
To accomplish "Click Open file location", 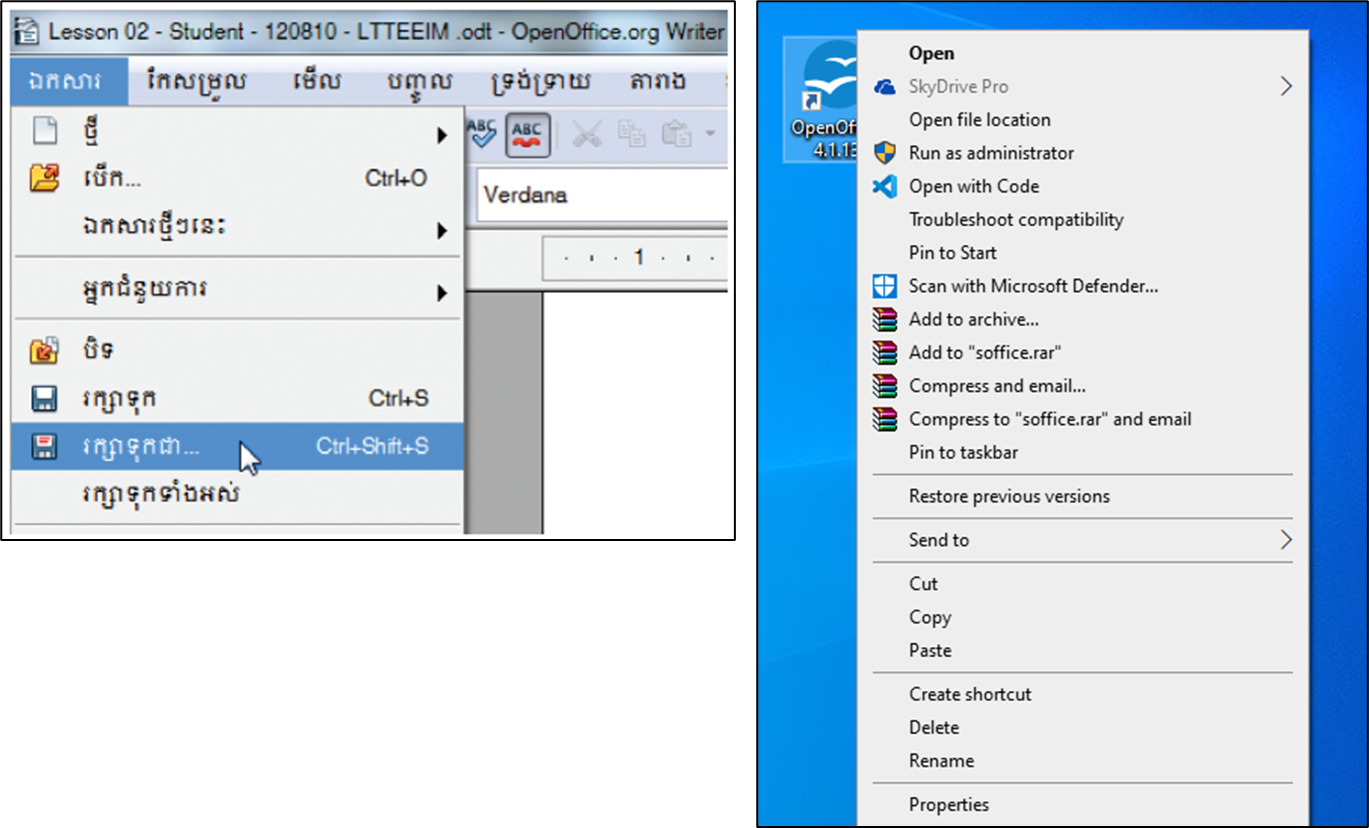I will [x=979, y=120].
